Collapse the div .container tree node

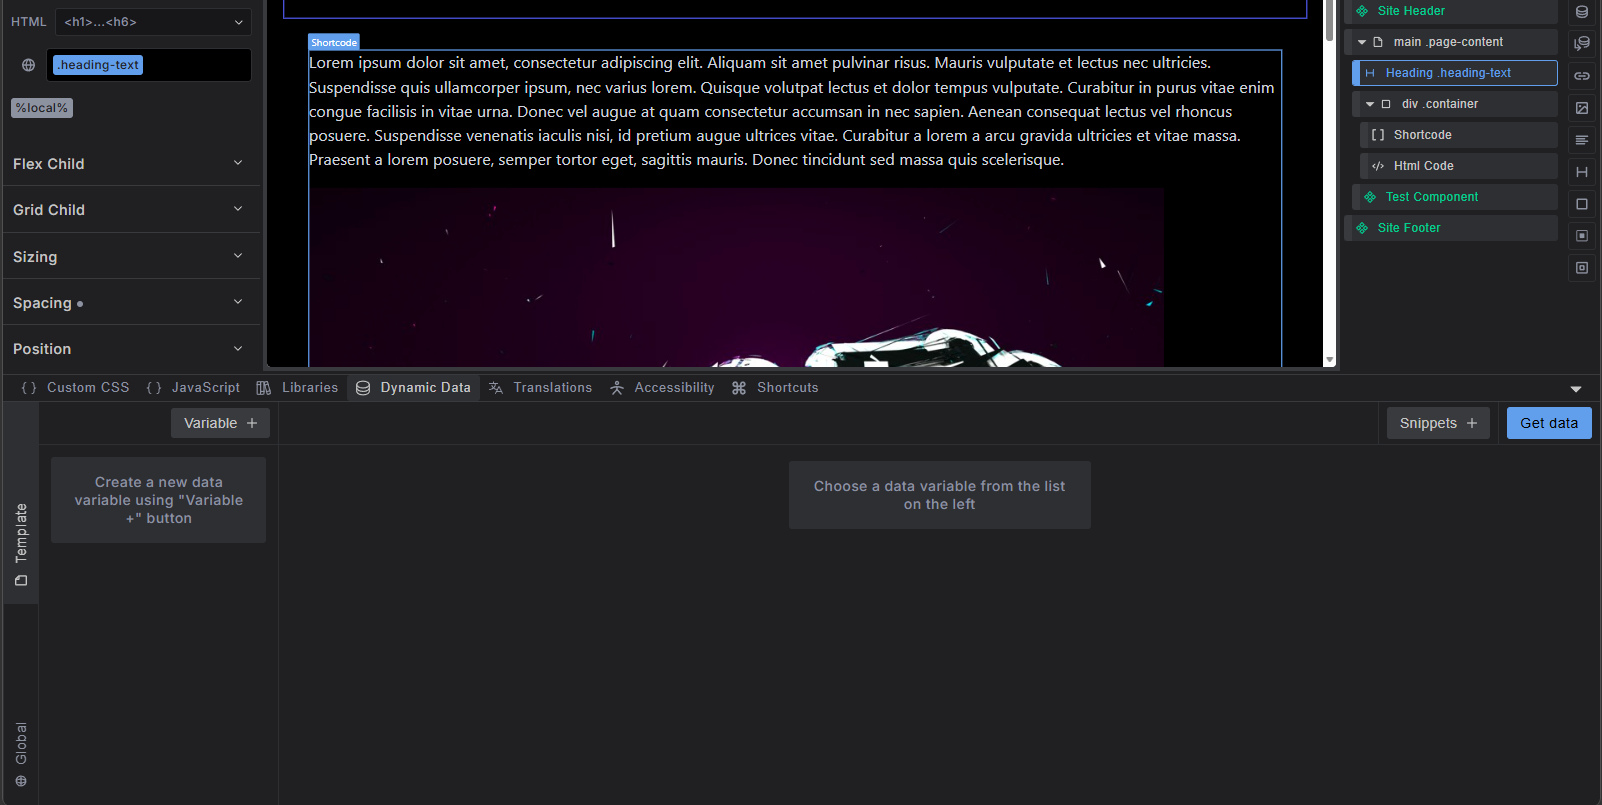pos(1370,104)
